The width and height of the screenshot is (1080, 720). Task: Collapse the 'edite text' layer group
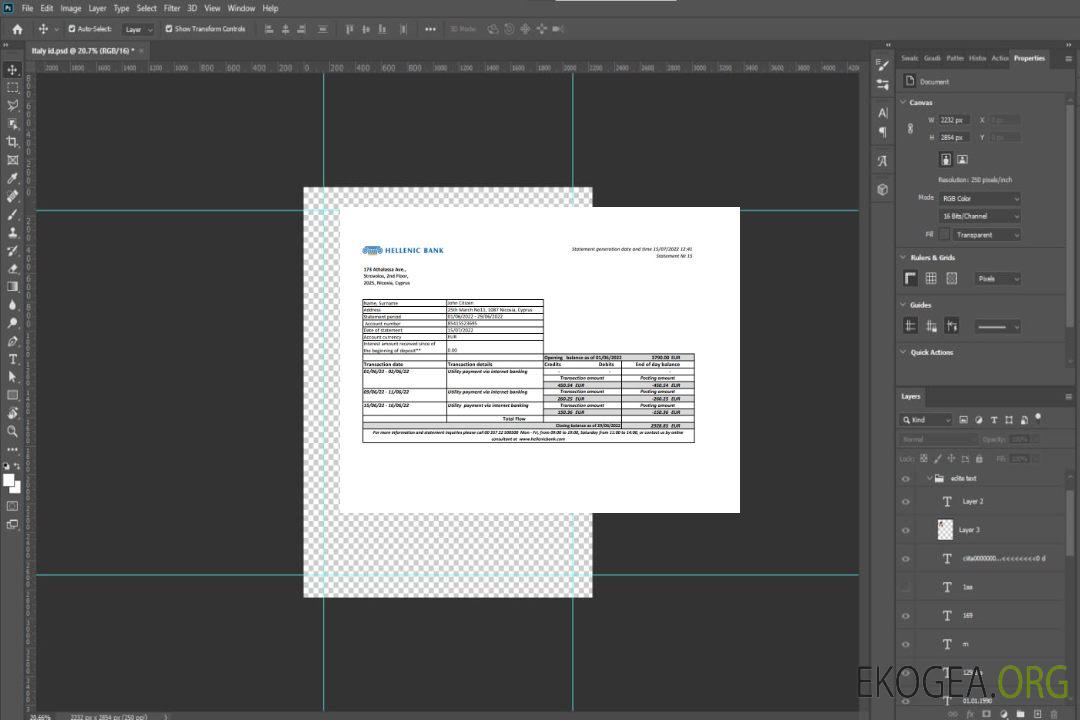[923, 479]
